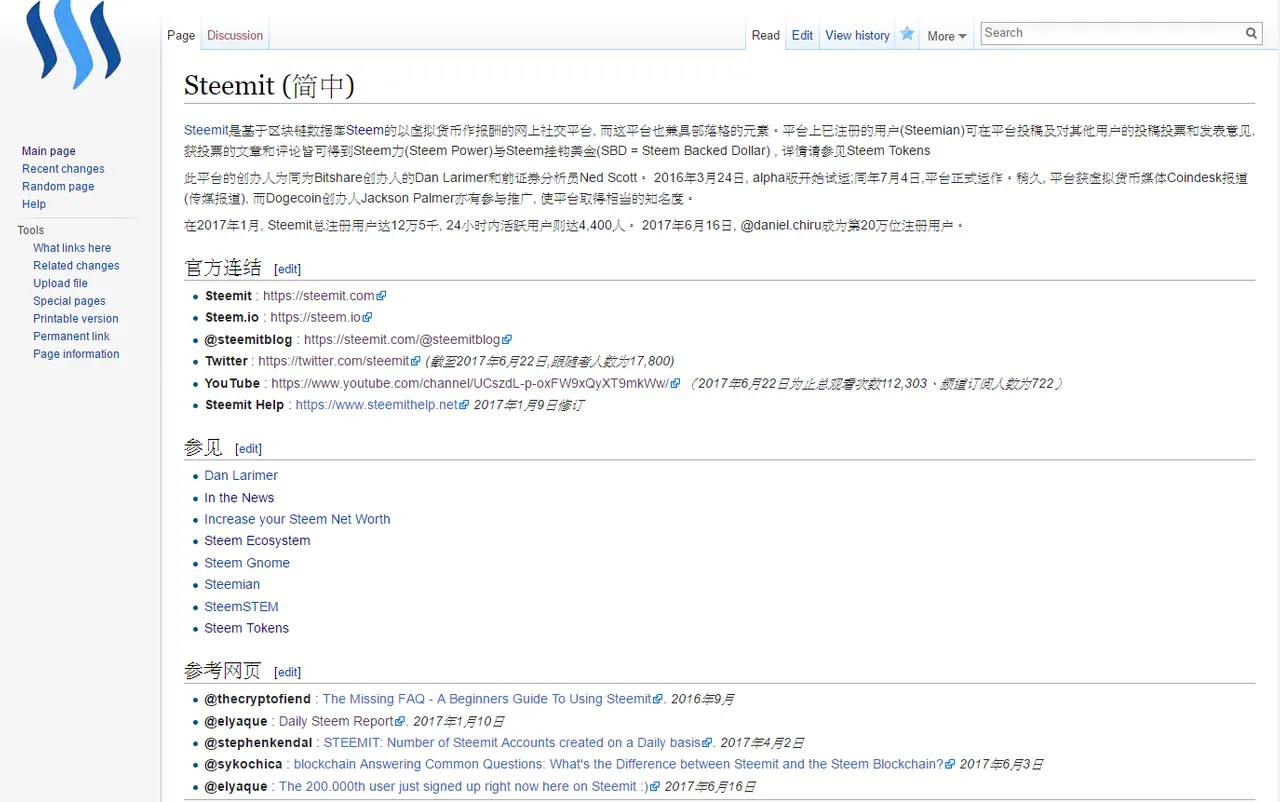Image resolution: width=1280 pixels, height=802 pixels.
Task: Click the Tools sidebar heading
Action: coord(31,230)
